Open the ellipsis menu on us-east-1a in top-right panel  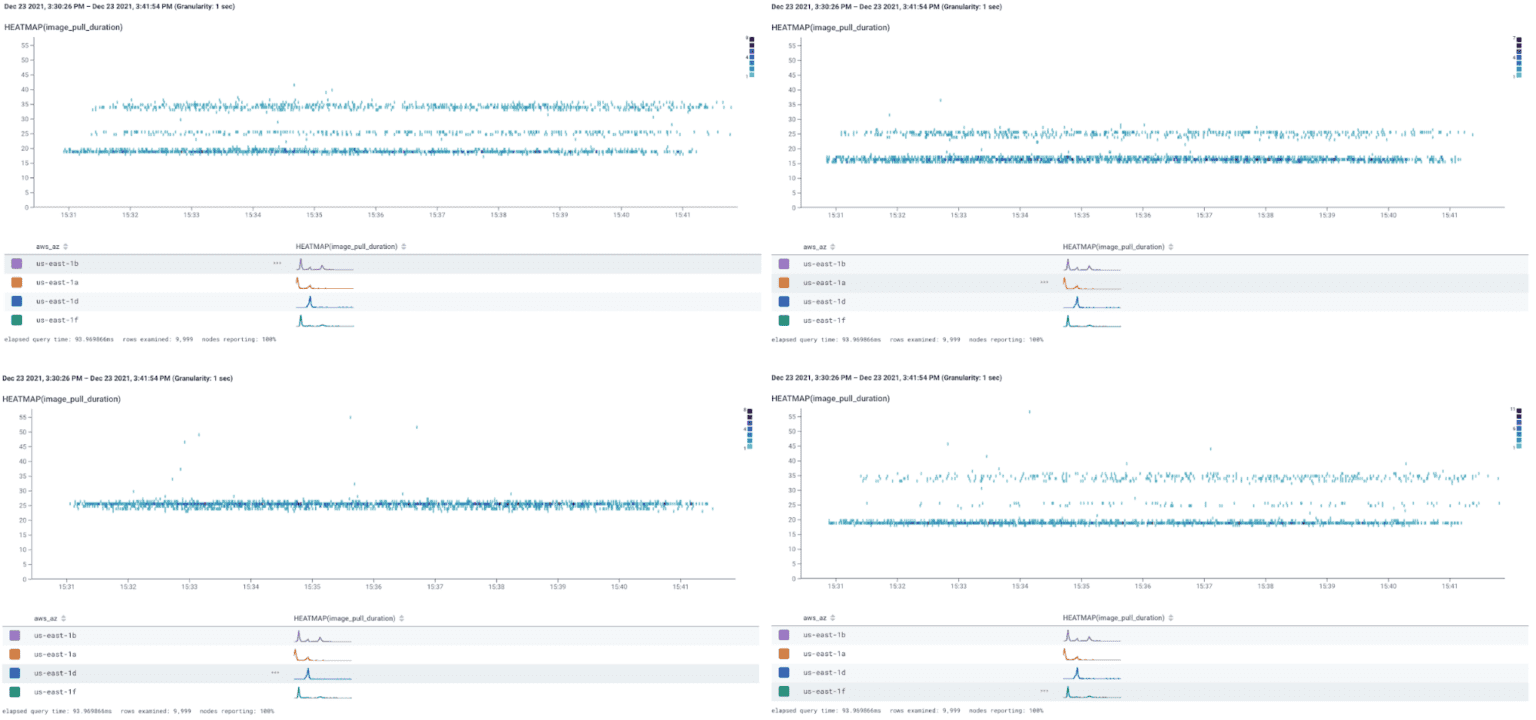1044,282
